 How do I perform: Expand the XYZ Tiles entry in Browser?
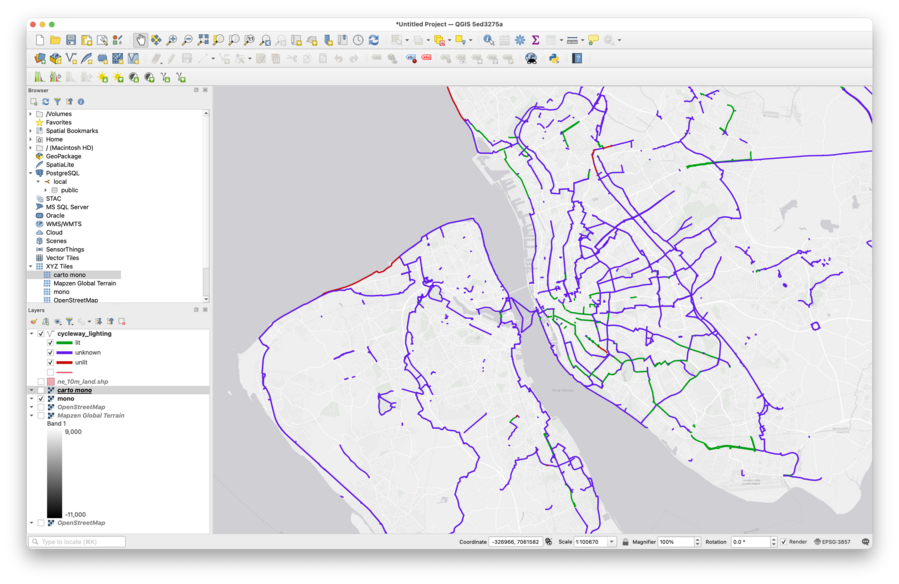[33, 266]
